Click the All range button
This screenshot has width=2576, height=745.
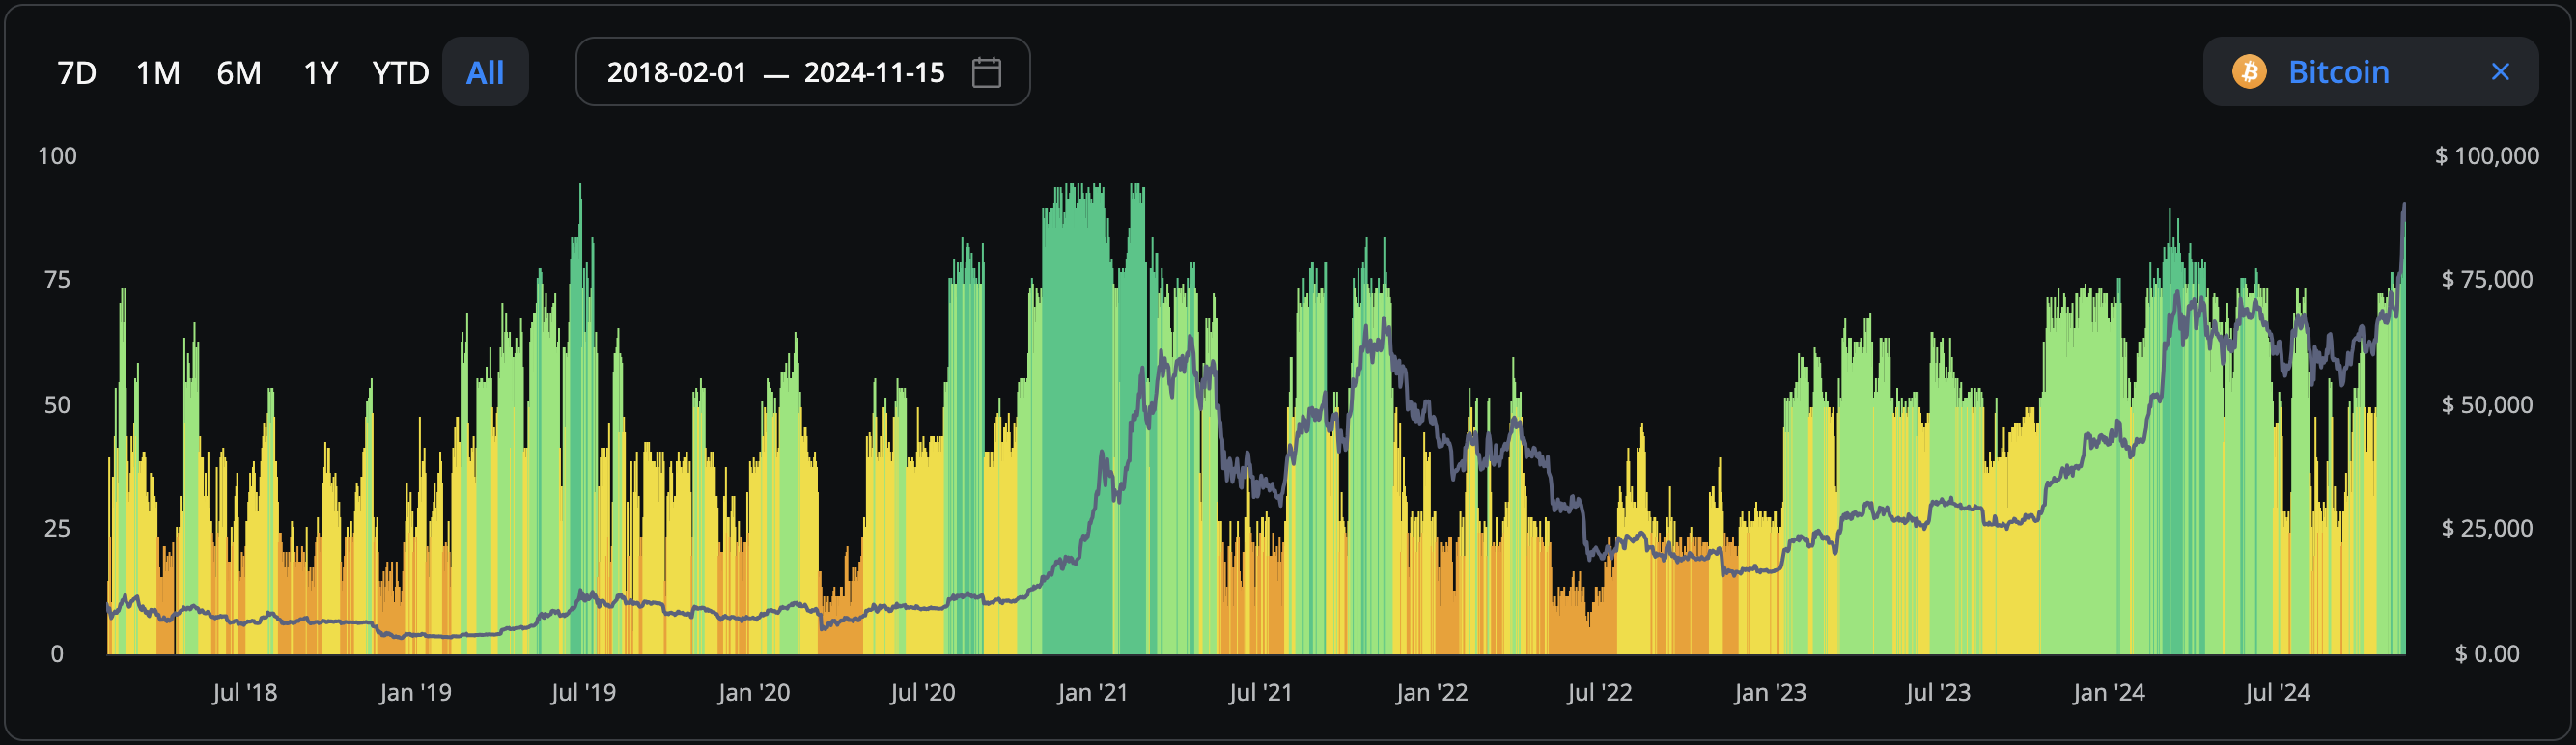485,73
